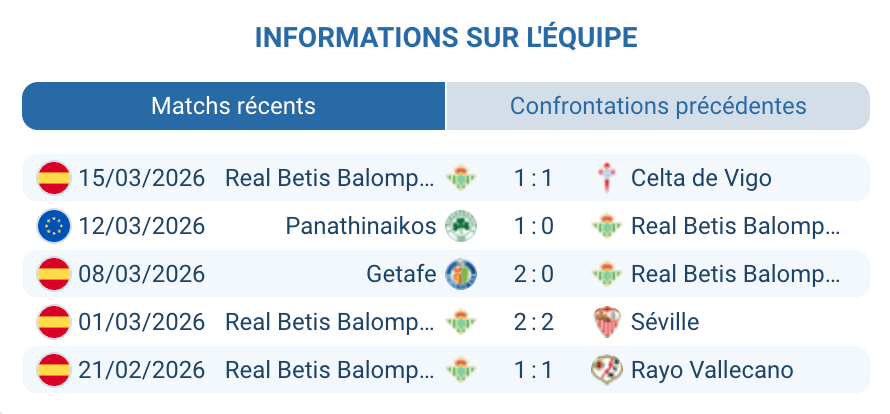Click the Getafe club crest
890x414 pixels.
pos(461,274)
